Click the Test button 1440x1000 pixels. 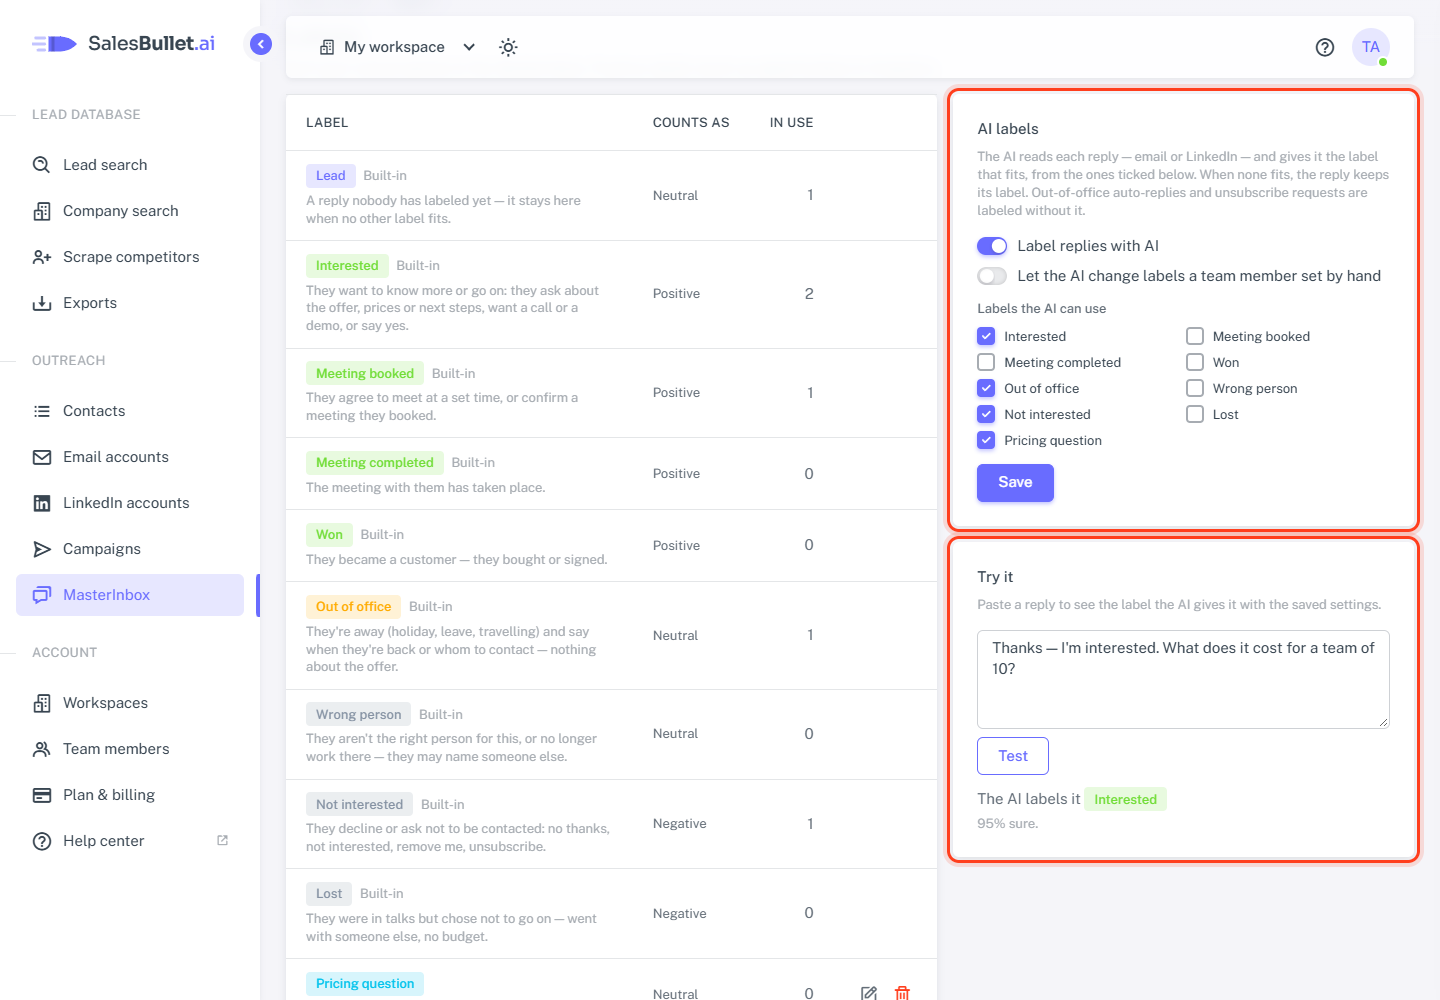coord(1013,756)
